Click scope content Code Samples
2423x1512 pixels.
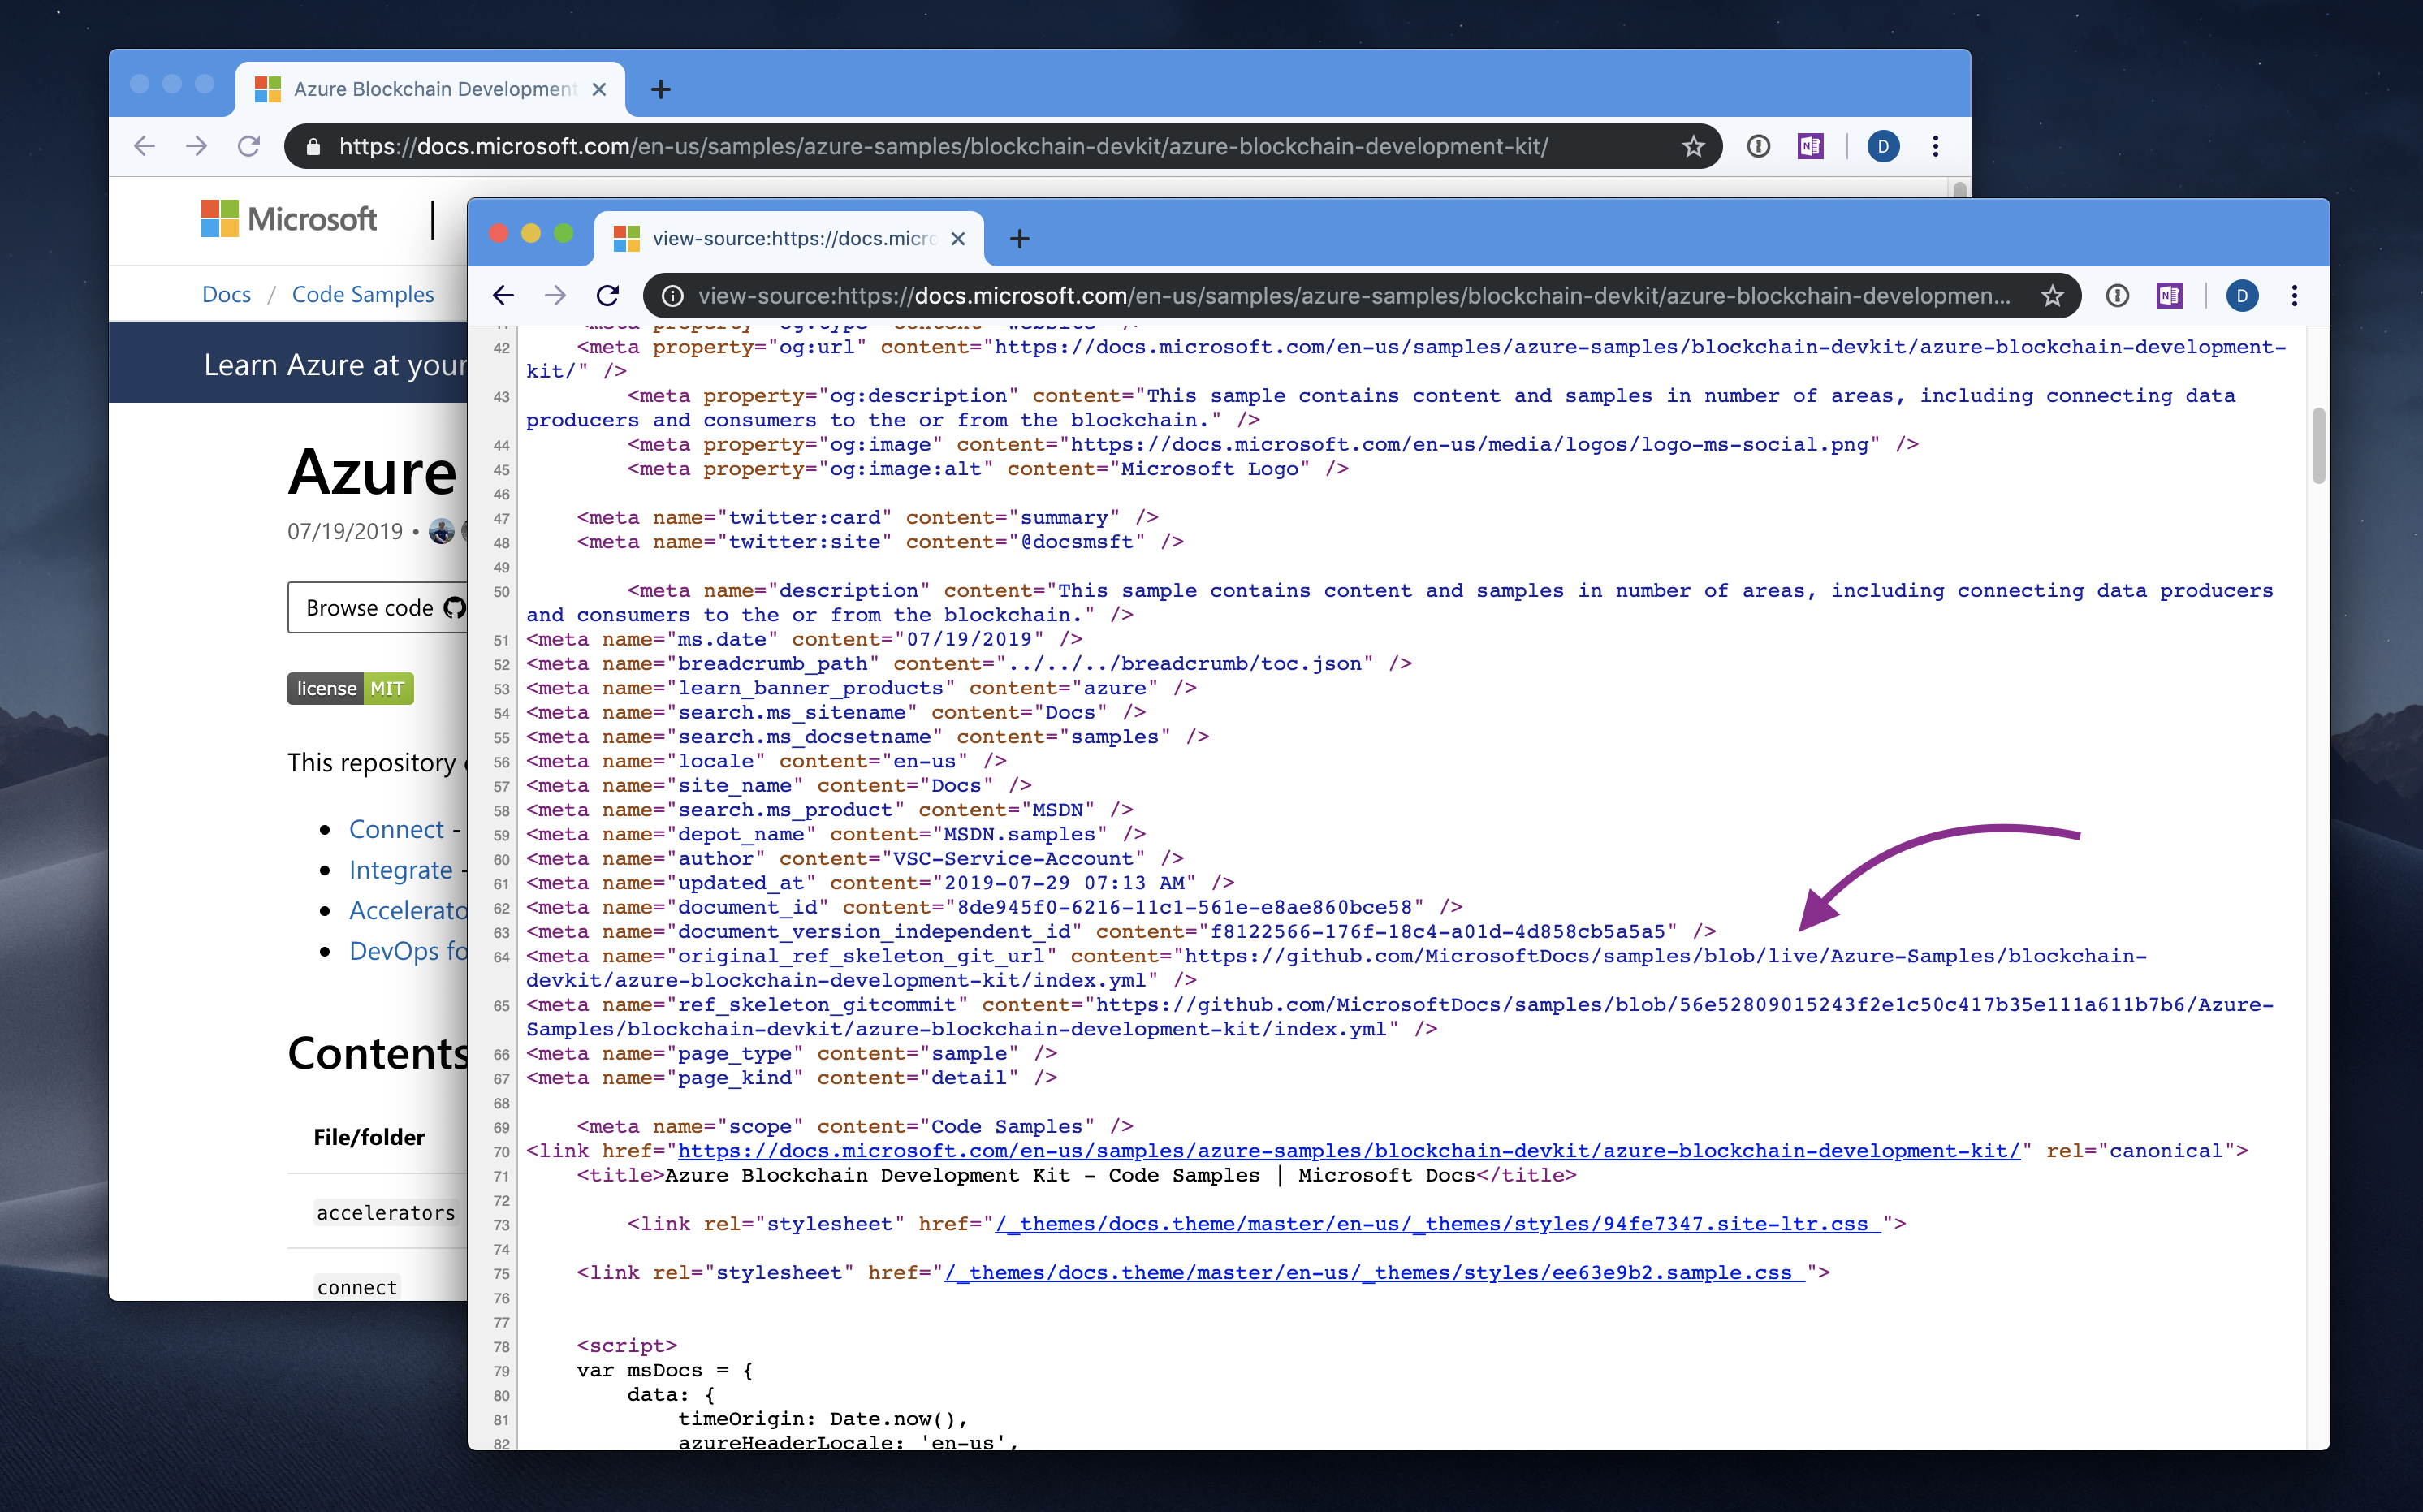tap(1006, 1127)
